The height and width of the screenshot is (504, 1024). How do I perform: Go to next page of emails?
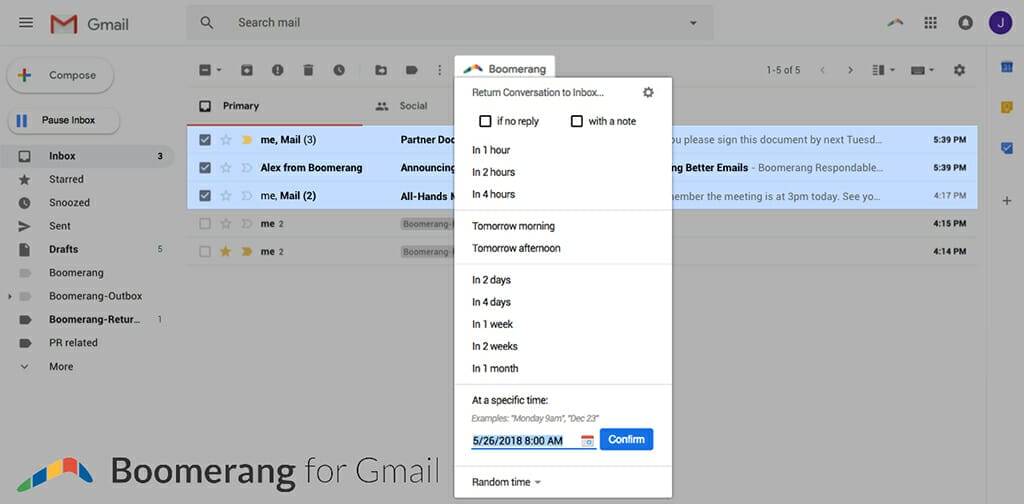850,70
